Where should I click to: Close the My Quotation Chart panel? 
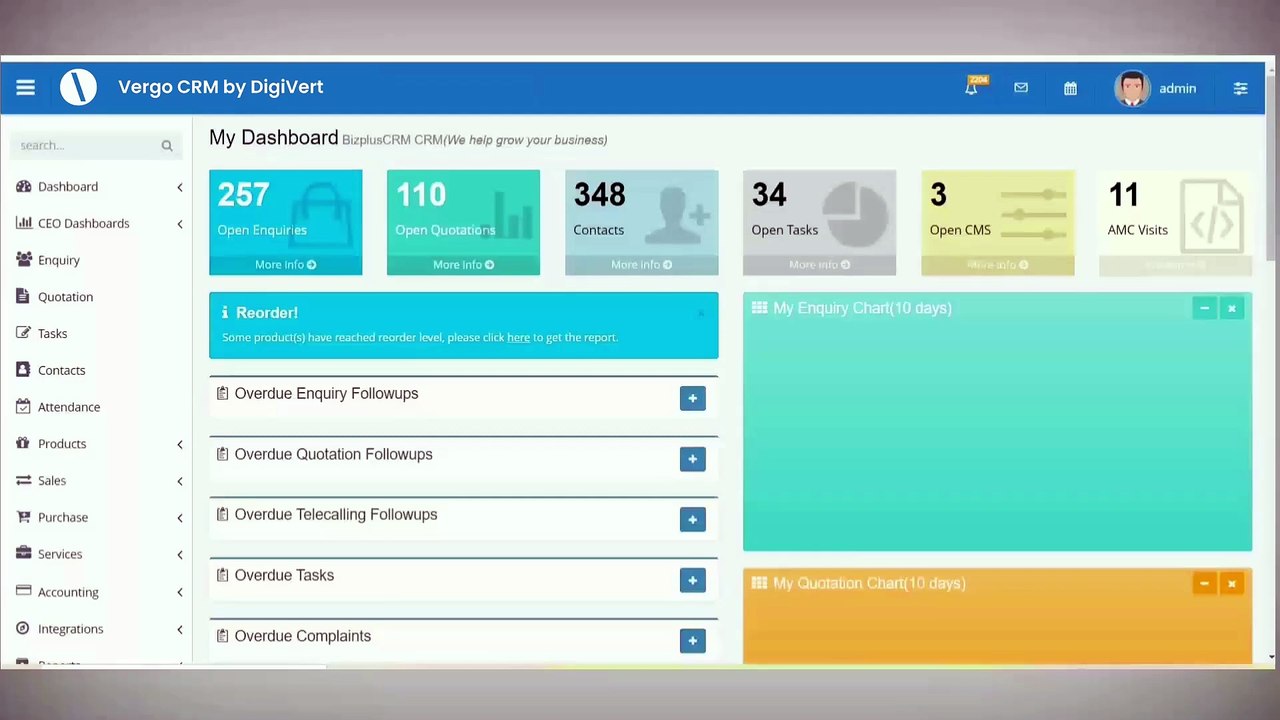point(1232,583)
